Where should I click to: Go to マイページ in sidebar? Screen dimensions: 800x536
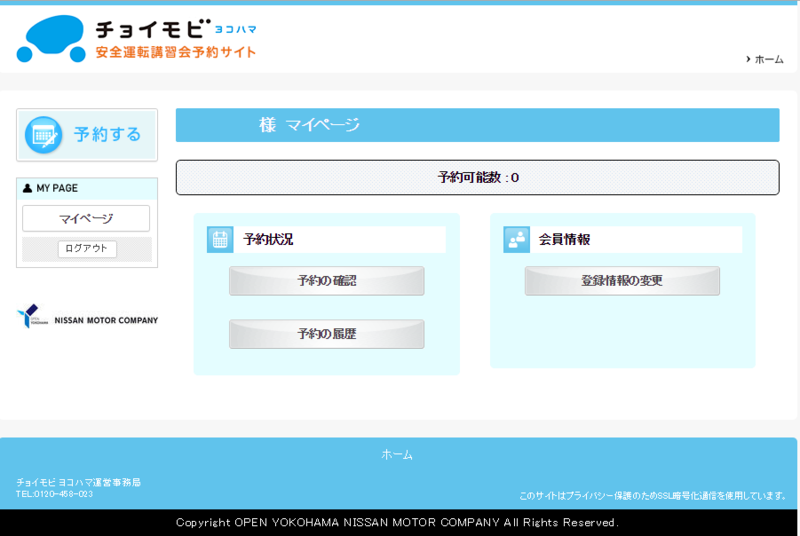(86, 219)
